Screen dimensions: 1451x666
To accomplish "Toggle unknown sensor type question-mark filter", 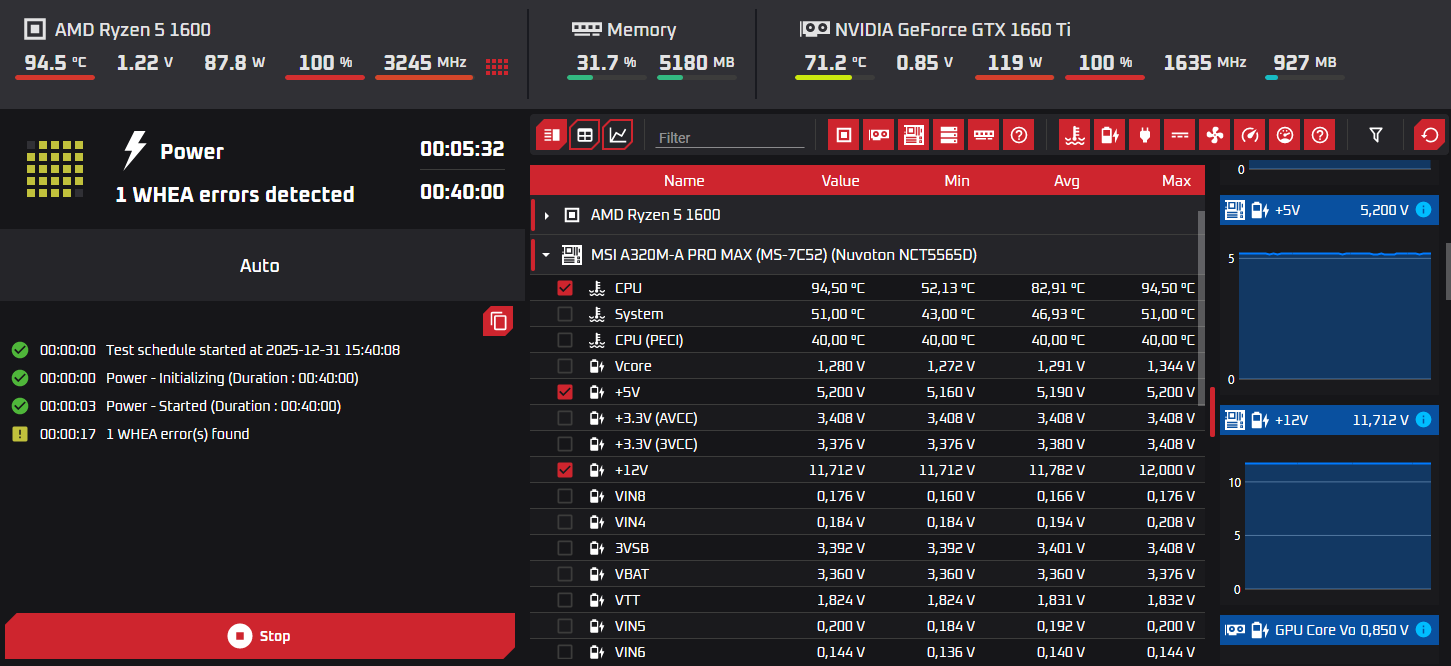I will pos(1320,134).
